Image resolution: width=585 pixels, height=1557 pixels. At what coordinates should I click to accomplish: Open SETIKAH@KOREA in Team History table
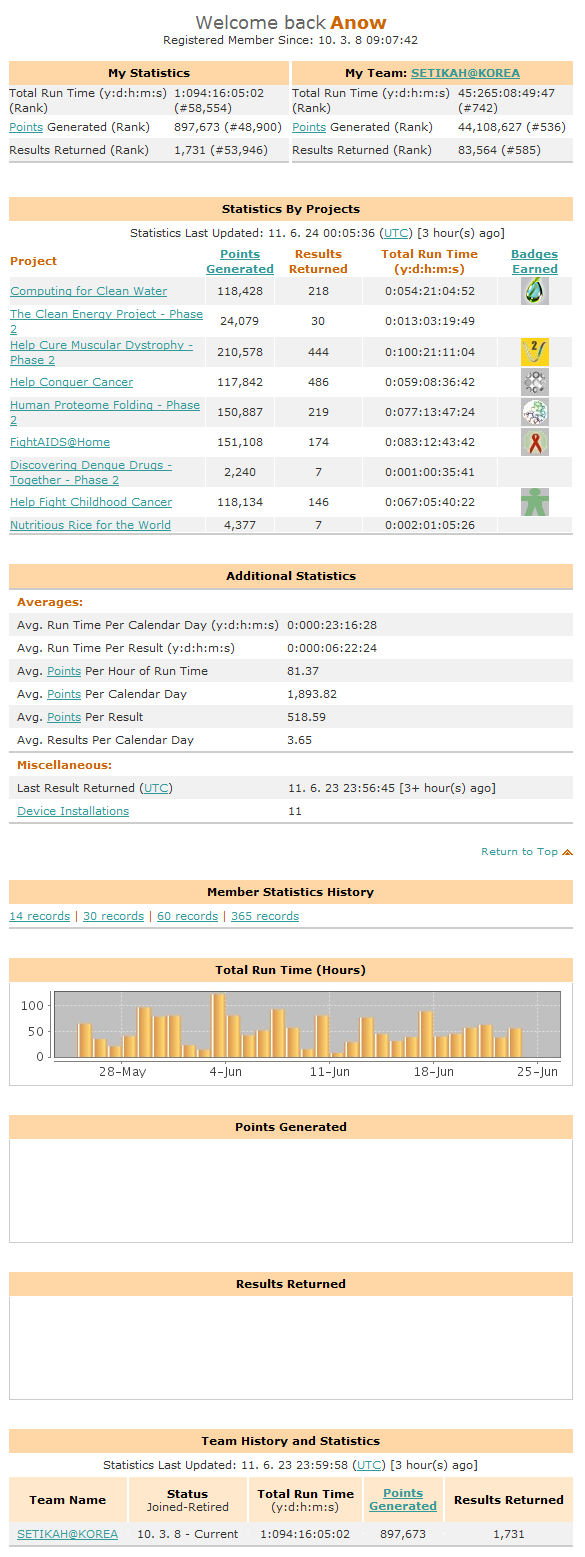coord(68,1534)
